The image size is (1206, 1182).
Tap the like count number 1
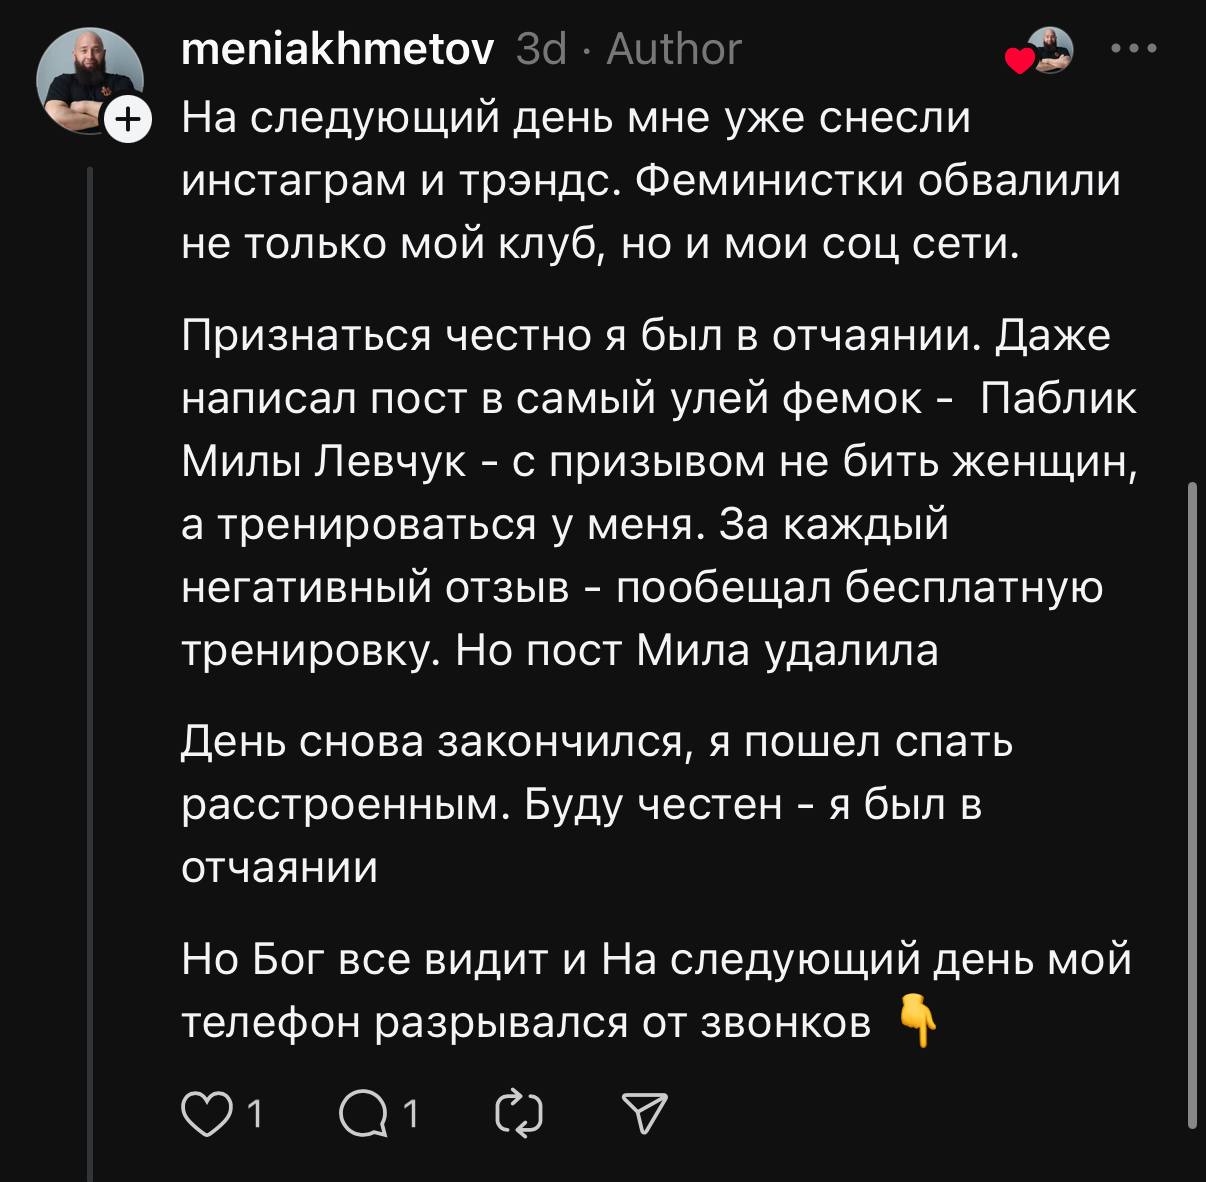click(x=254, y=1114)
